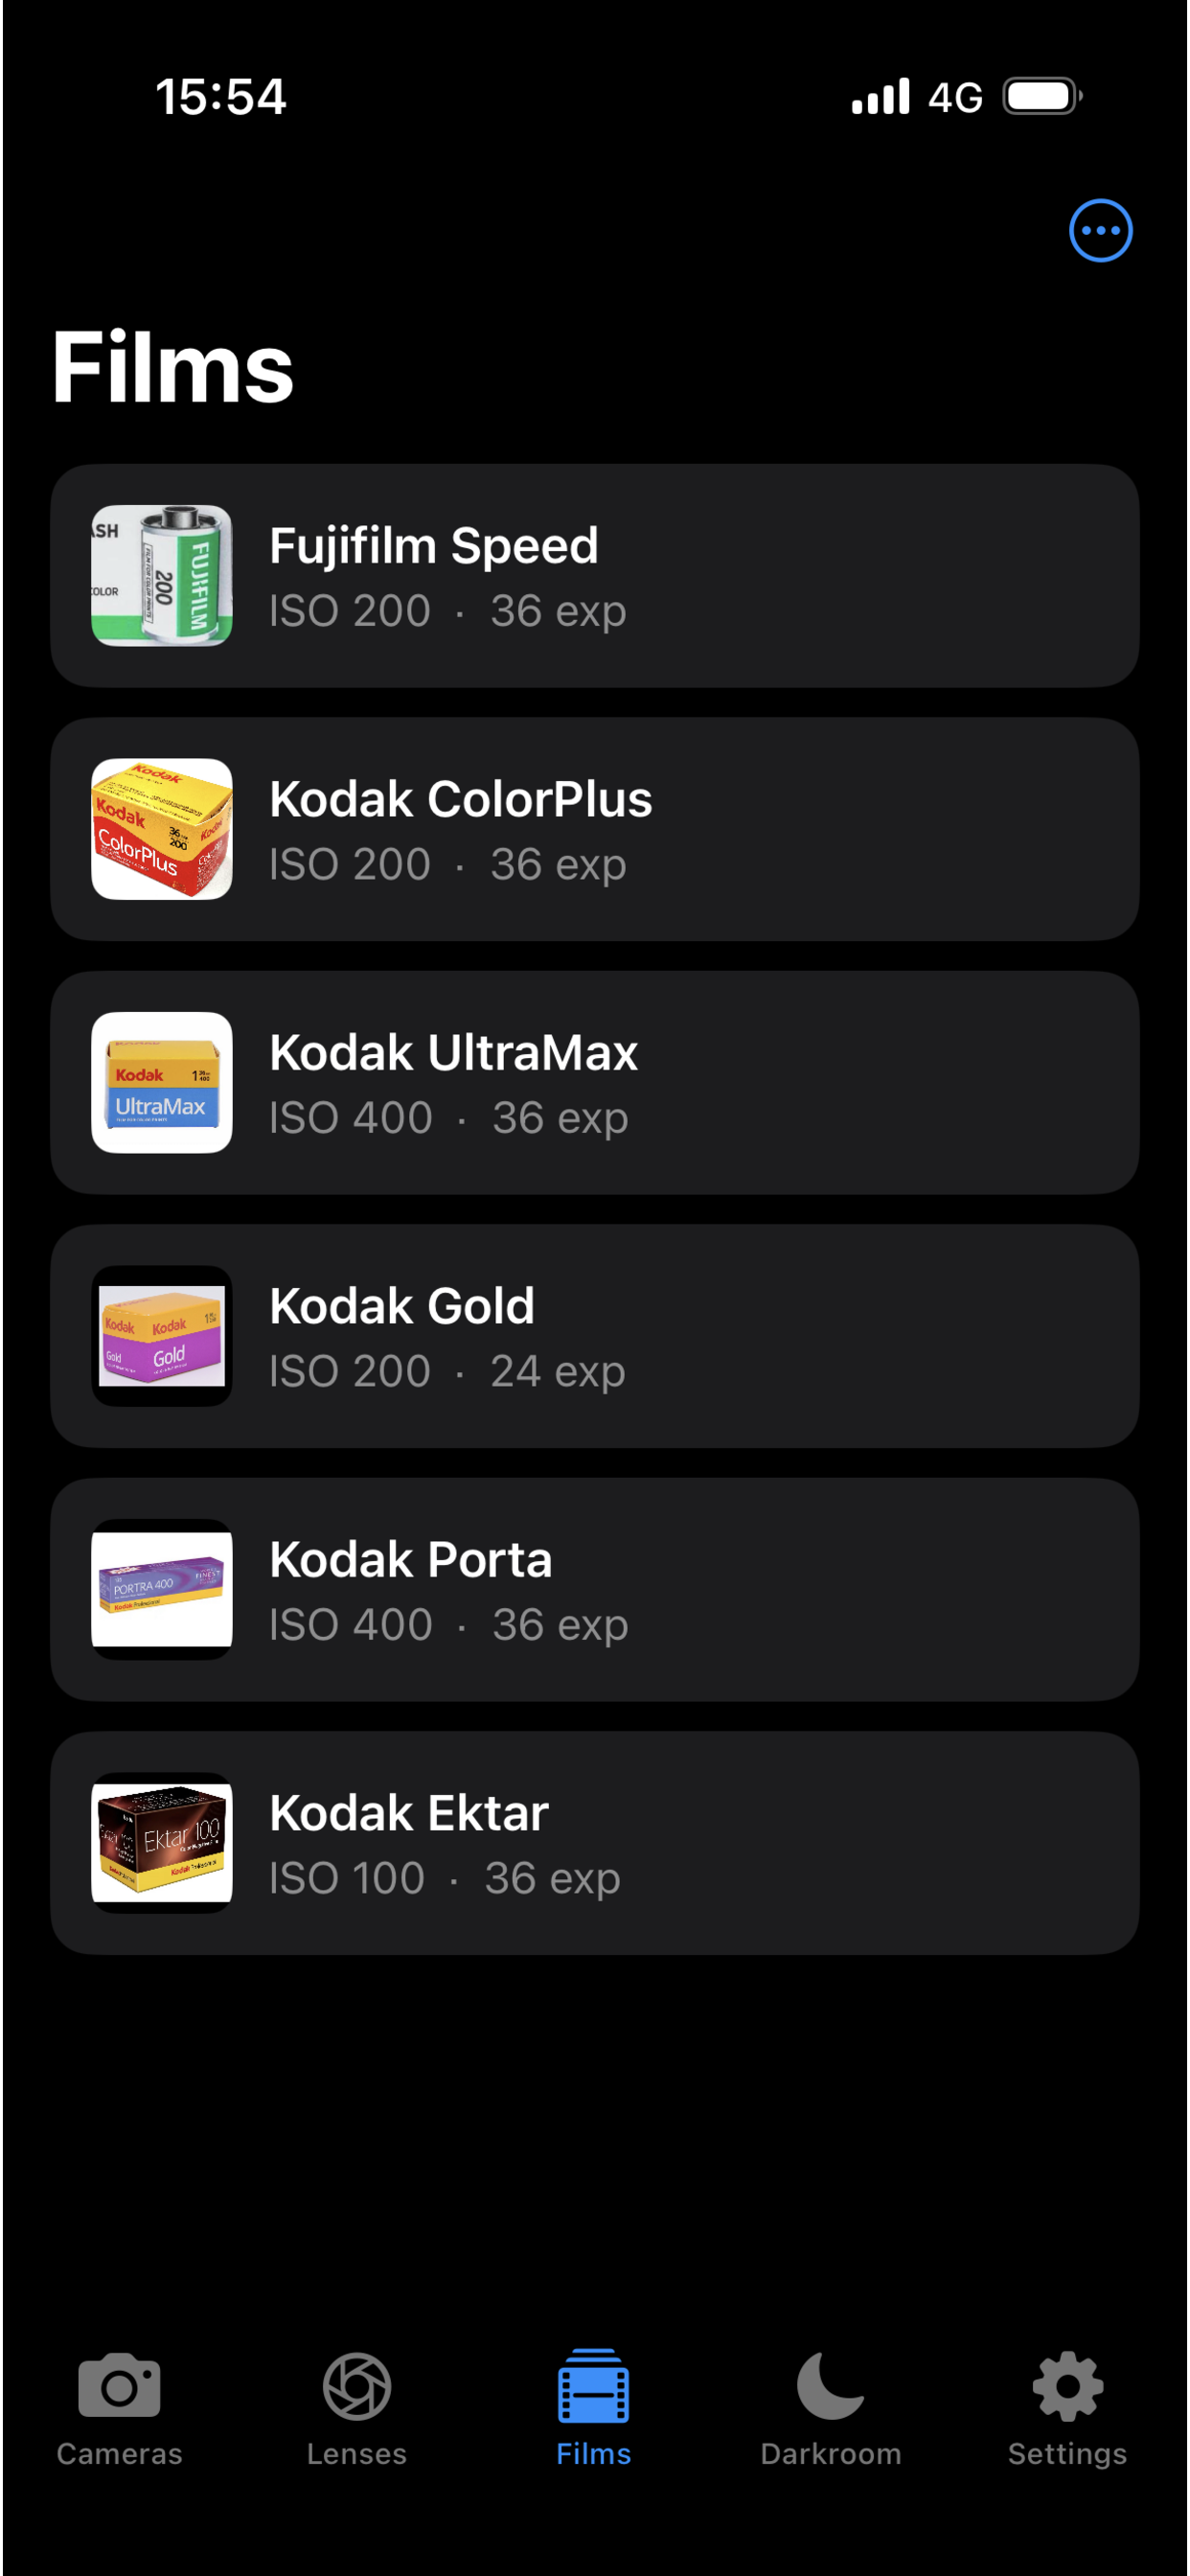This screenshot has width=1190, height=2576.
Task: Tap the Portra 400 box thumbnail
Action: click(162, 1589)
